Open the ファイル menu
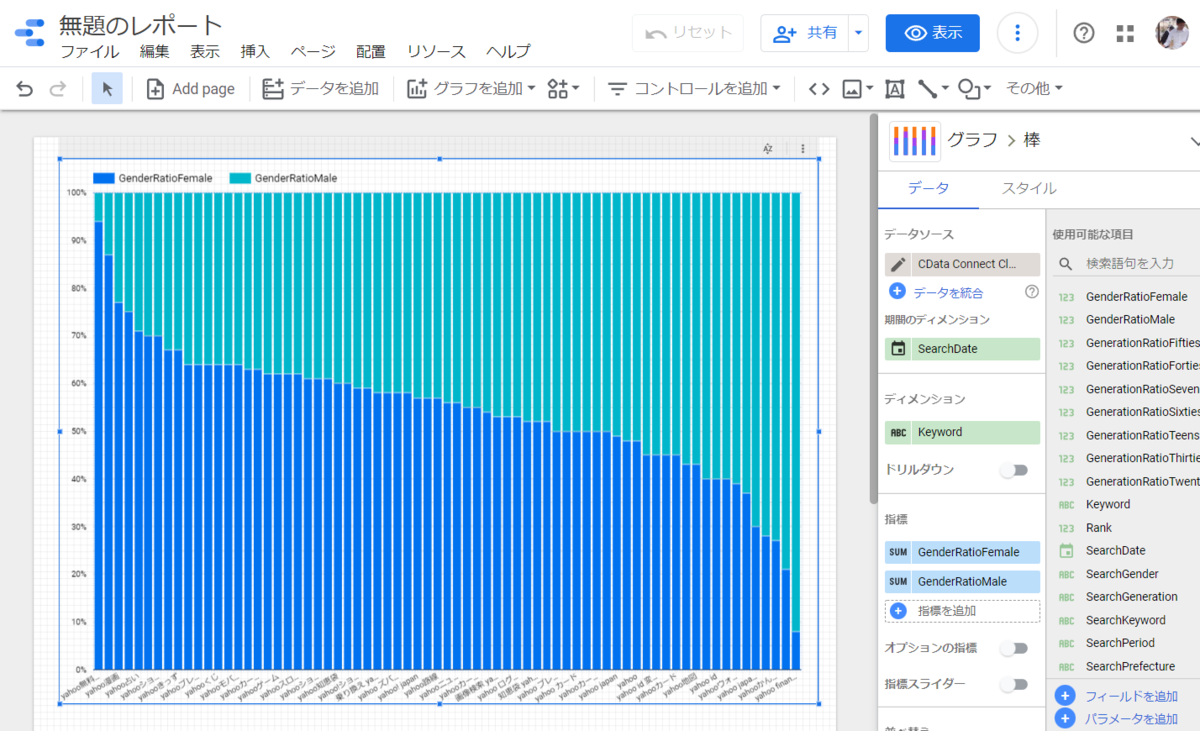 (x=89, y=52)
